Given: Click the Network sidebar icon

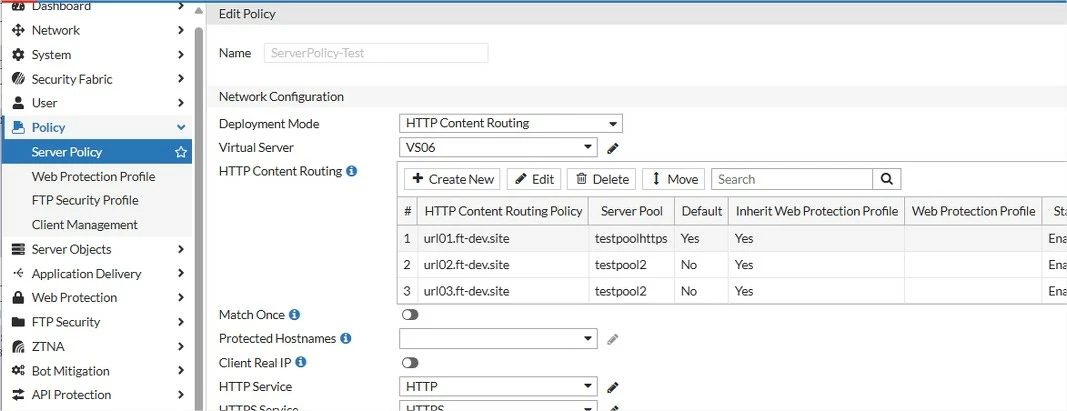Looking at the screenshot, I should pyautogui.click(x=18, y=31).
